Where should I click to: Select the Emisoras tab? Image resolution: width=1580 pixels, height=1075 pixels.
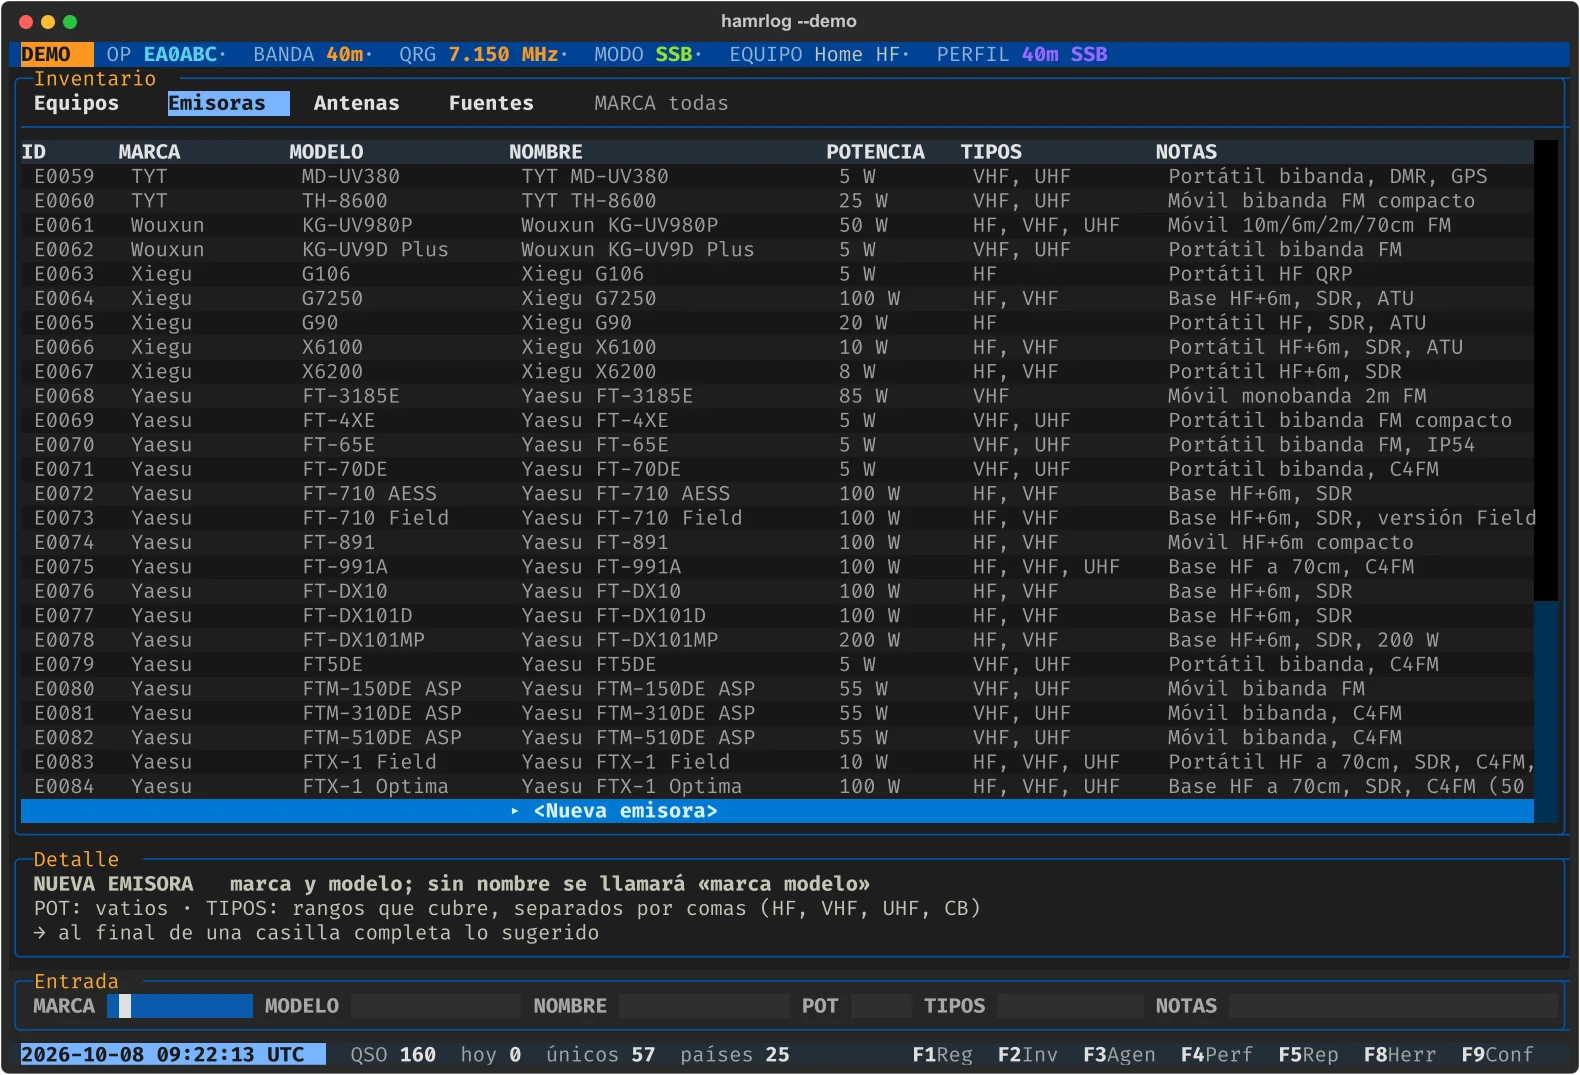(x=228, y=103)
